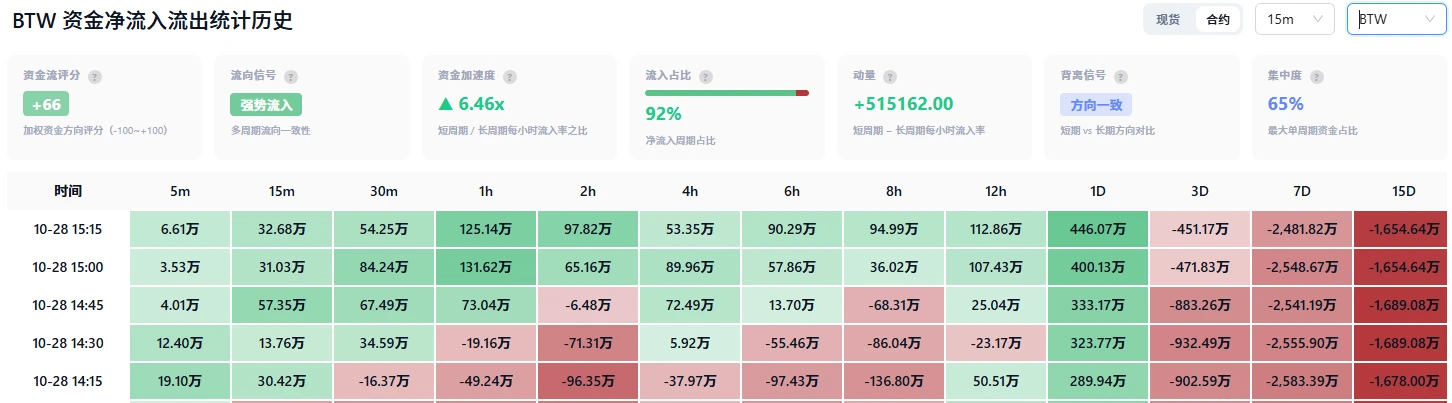Click the -1,678.00万 cell

tap(1403, 381)
